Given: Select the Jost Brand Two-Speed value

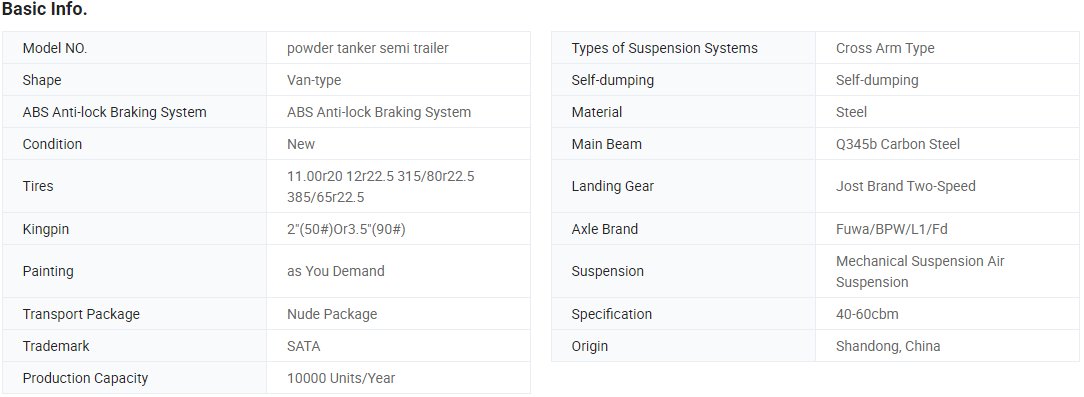Looking at the screenshot, I should coord(906,186).
